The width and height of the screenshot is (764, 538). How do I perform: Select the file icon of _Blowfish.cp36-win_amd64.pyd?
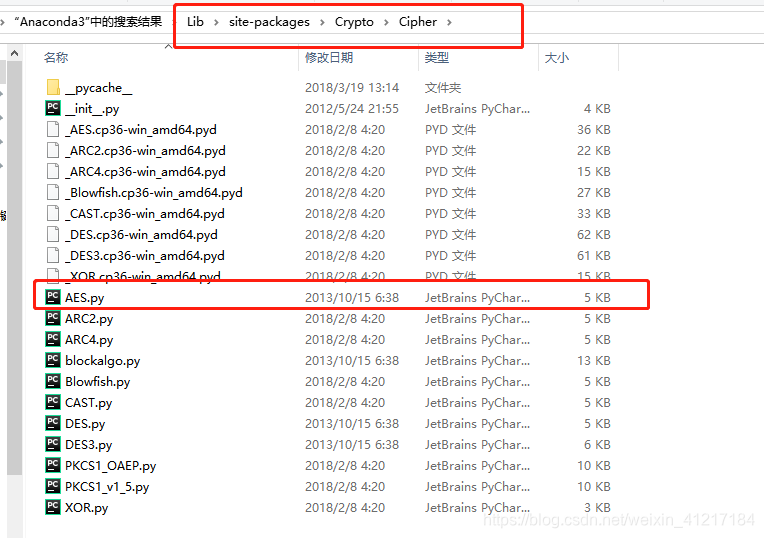pyautogui.click(x=53, y=192)
